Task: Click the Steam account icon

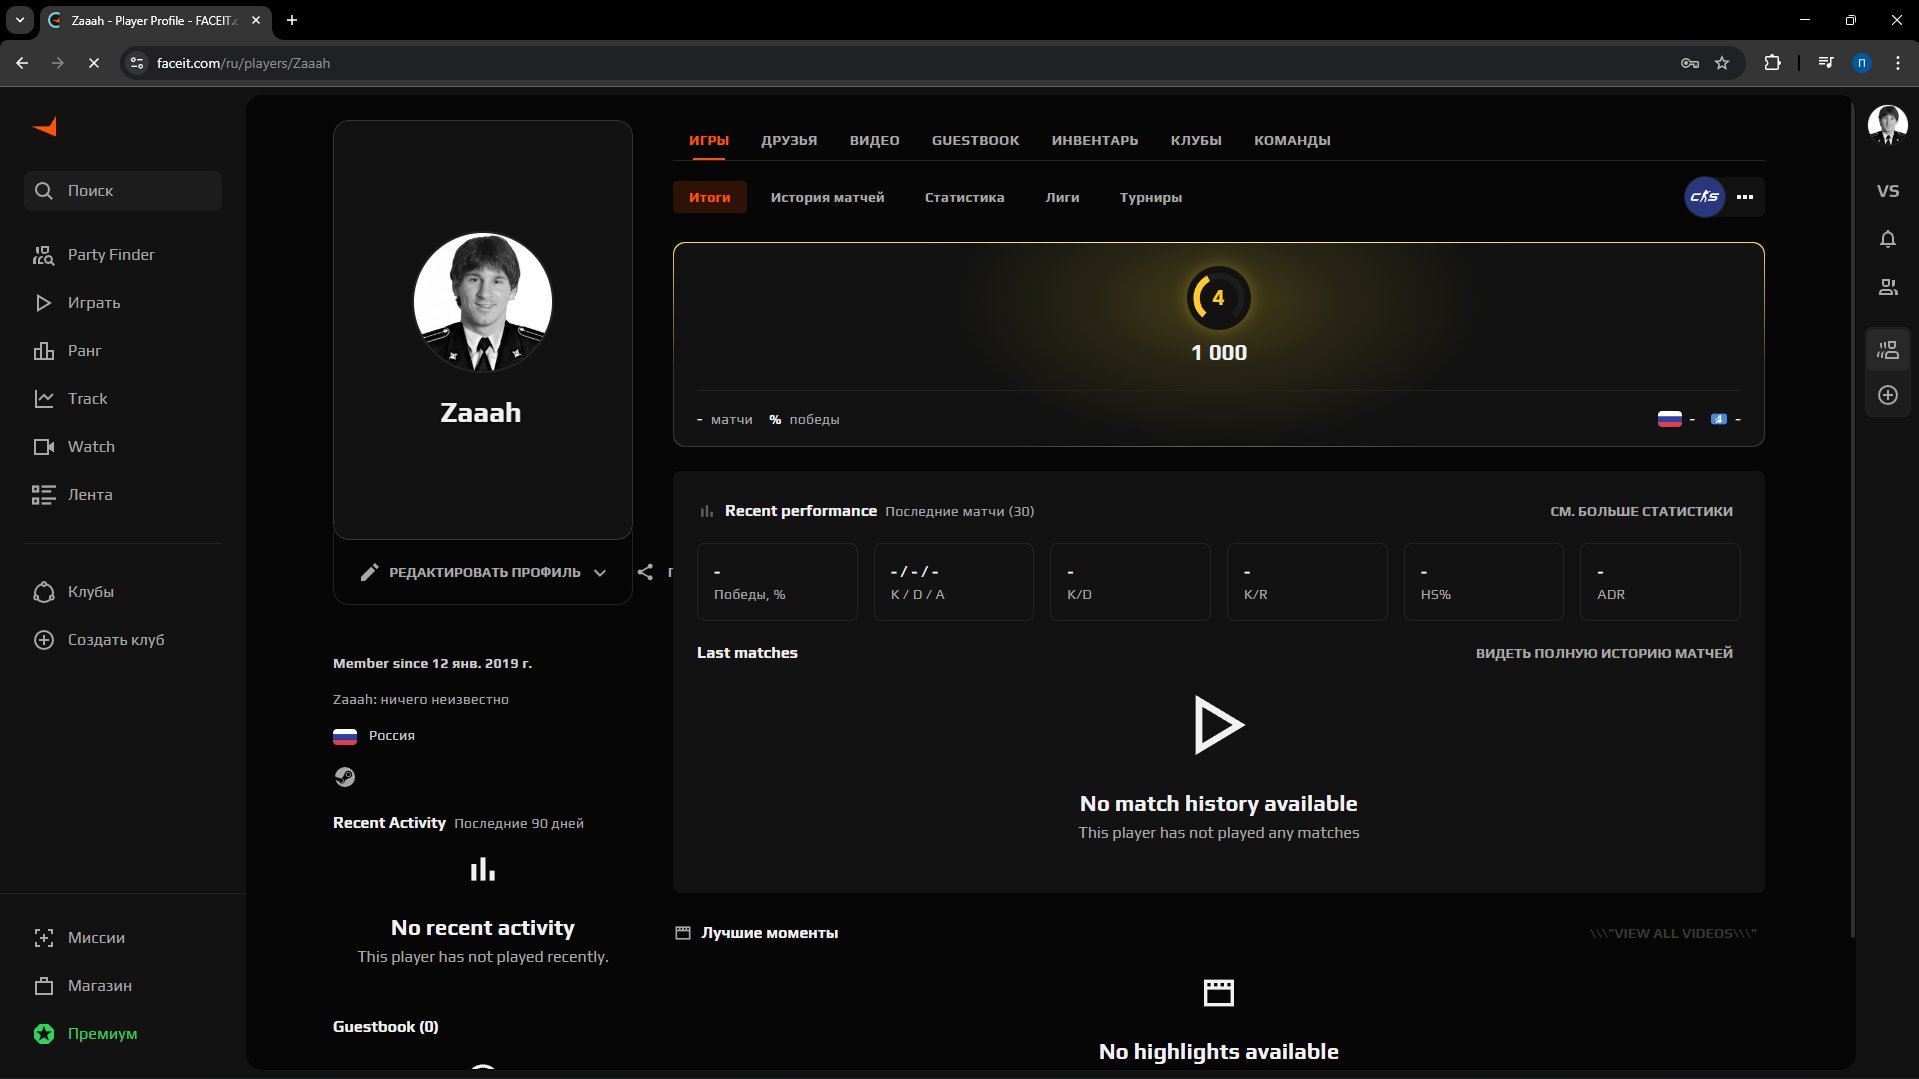Action: (344, 777)
